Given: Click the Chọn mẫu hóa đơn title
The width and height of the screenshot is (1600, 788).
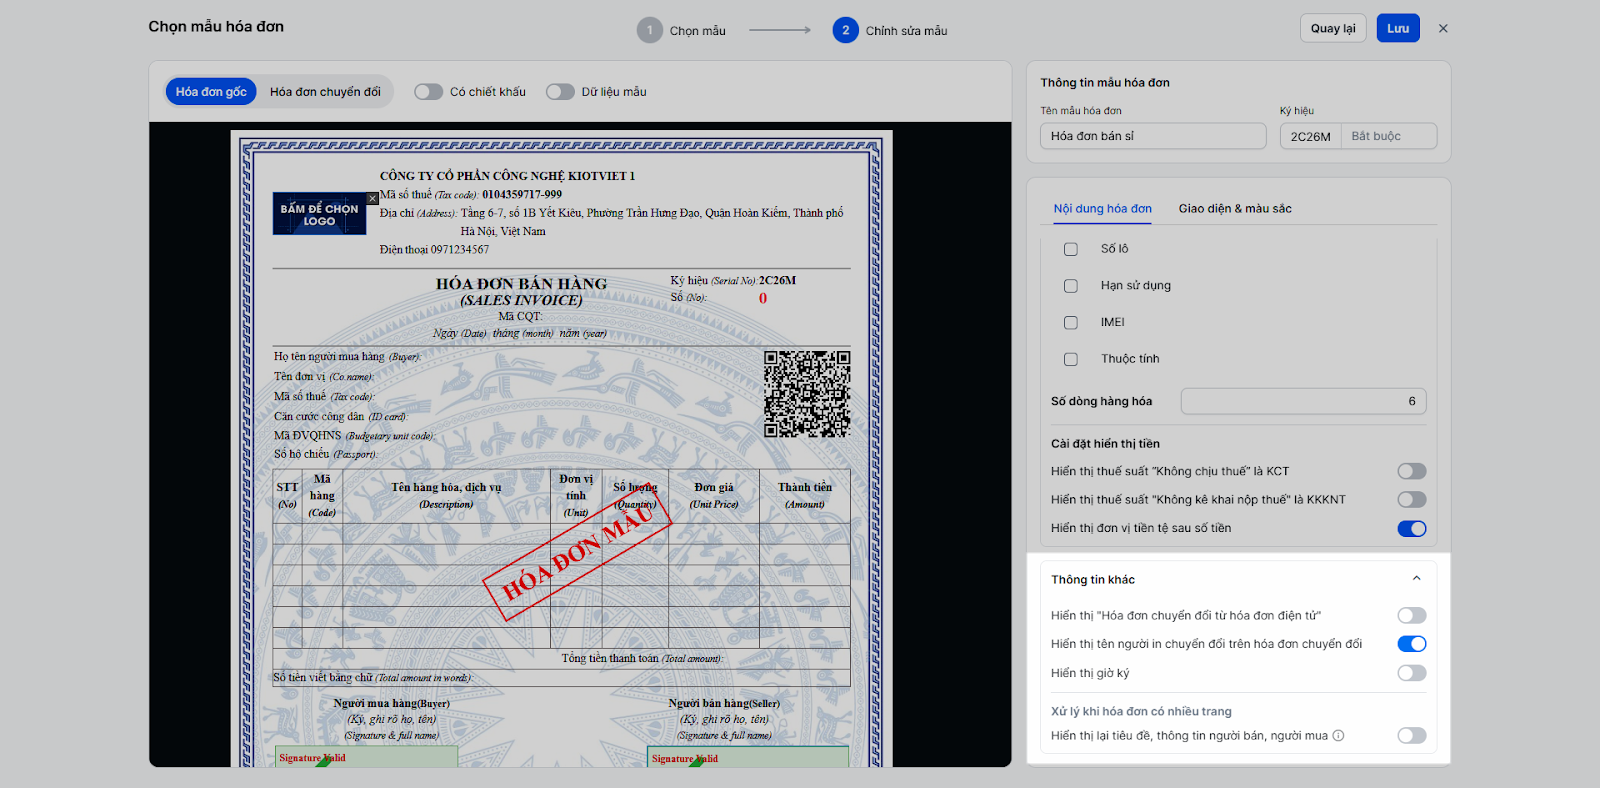Looking at the screenshot, I should point(216,27).
